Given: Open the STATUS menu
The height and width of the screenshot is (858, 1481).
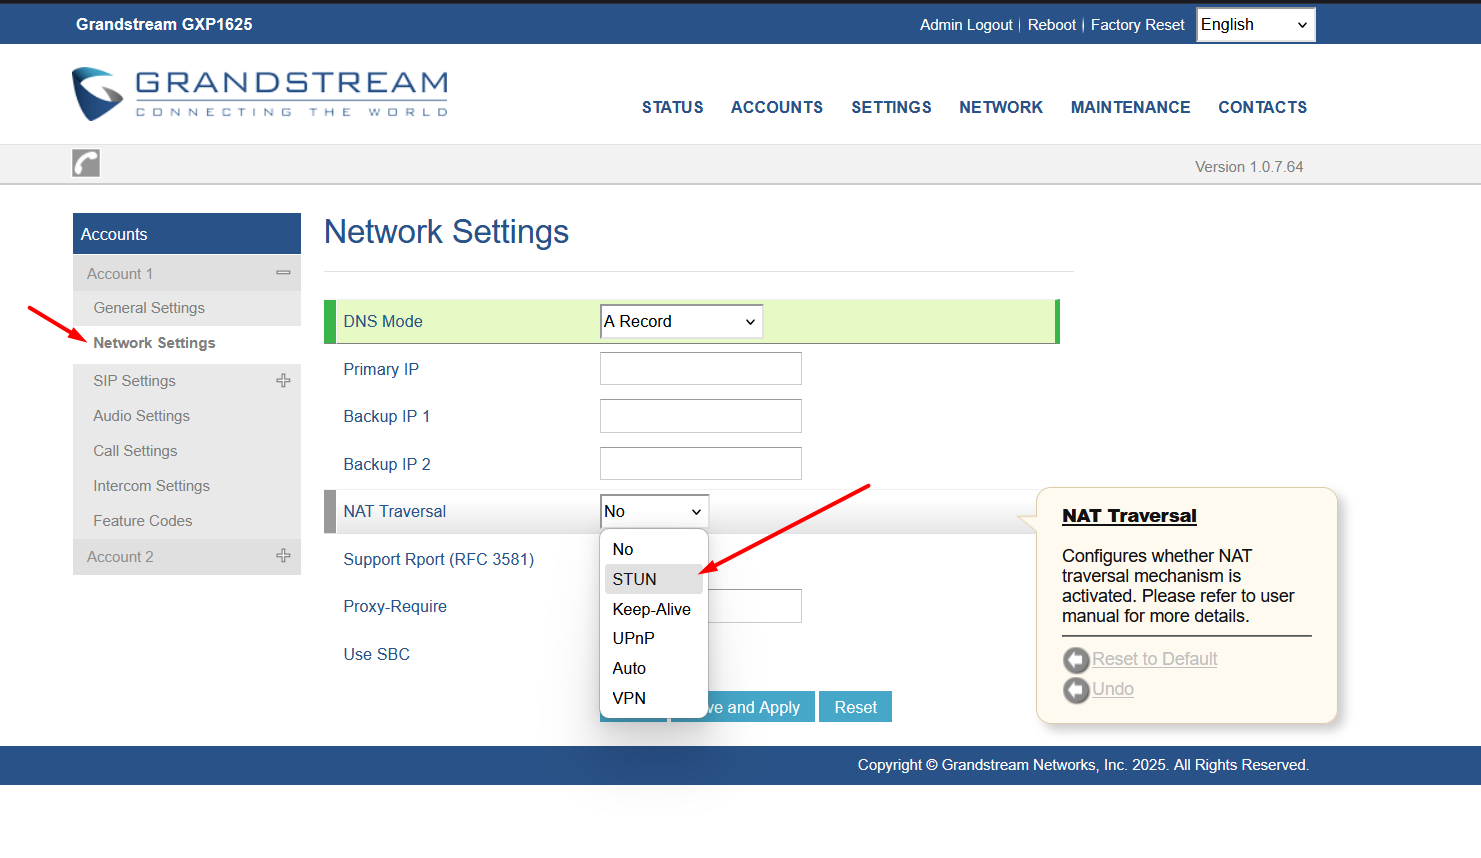Looking at the screenshot, I should pyautogui.click(x=673, y=107).
